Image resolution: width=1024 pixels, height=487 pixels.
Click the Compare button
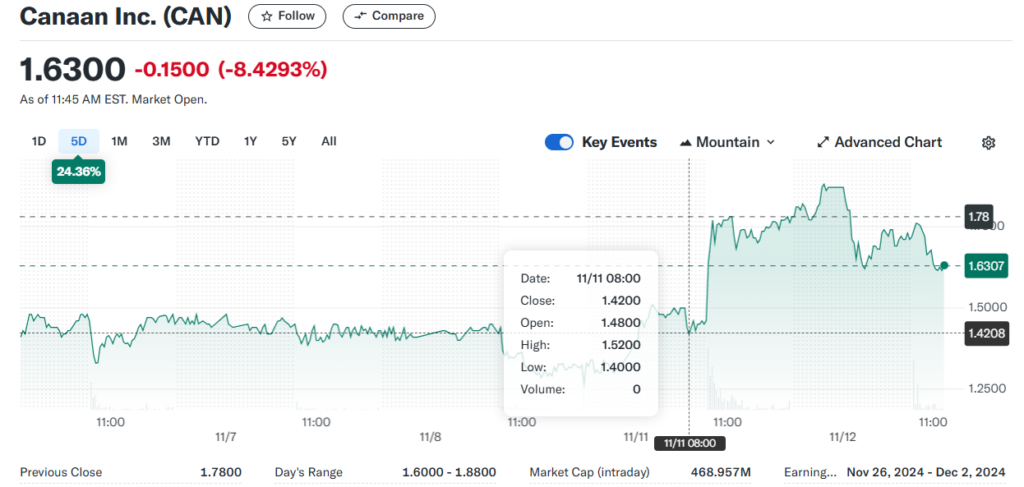[x=389, y=16]
